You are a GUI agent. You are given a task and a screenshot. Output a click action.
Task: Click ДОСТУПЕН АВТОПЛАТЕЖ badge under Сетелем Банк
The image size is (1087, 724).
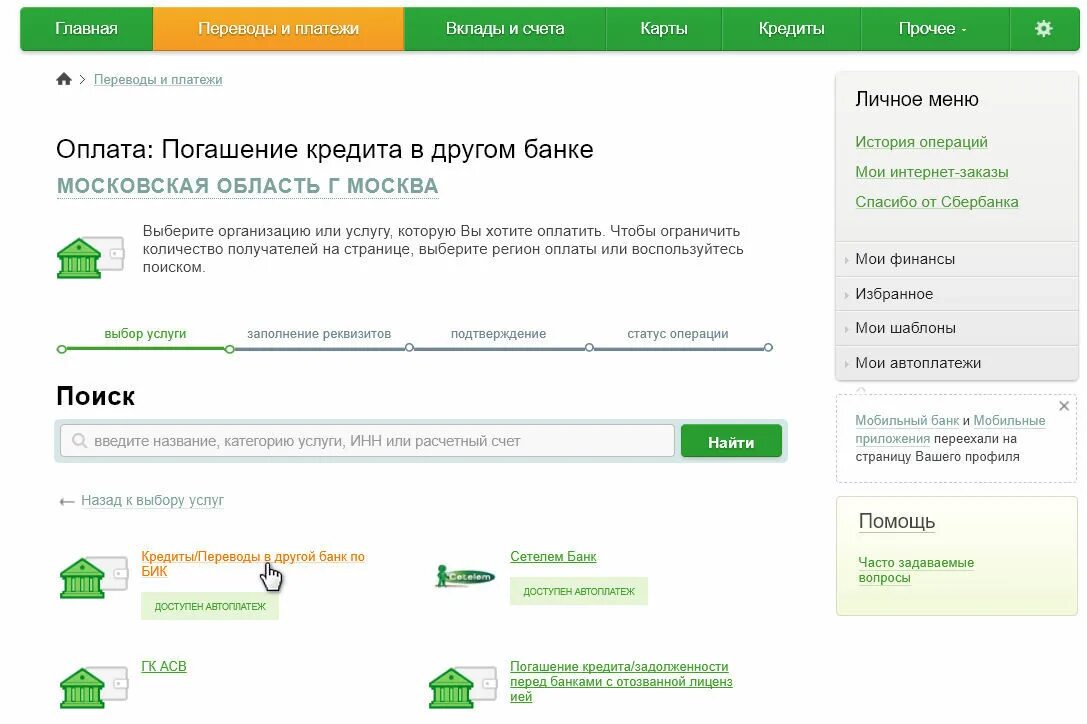(579, 592)
